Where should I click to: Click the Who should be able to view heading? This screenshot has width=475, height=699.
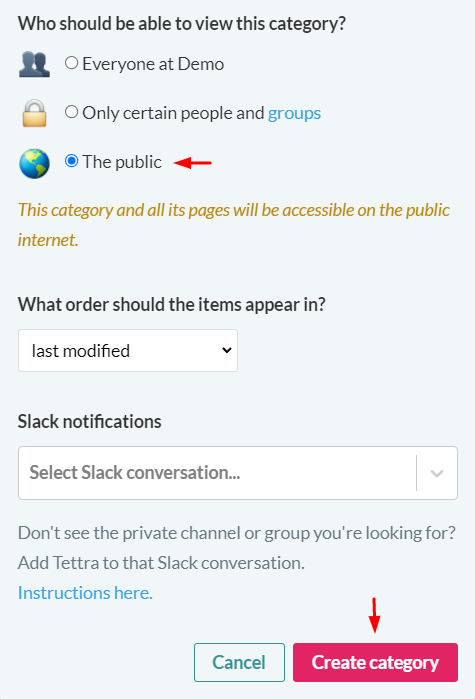182,24
